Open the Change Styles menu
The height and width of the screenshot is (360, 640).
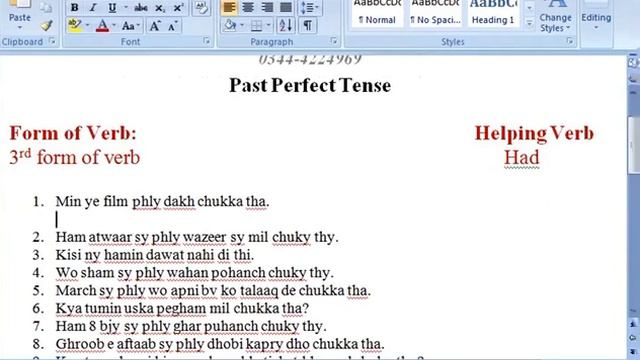coord(555,17)
